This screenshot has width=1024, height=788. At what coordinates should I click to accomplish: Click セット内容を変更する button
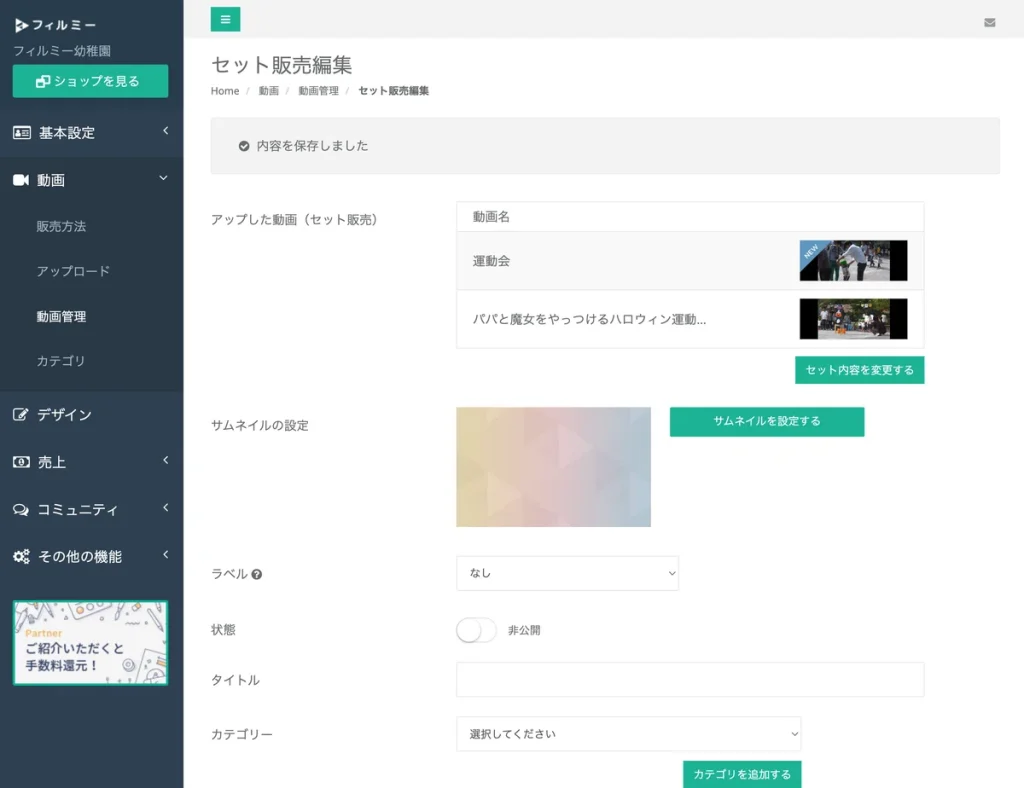(859, 370)
